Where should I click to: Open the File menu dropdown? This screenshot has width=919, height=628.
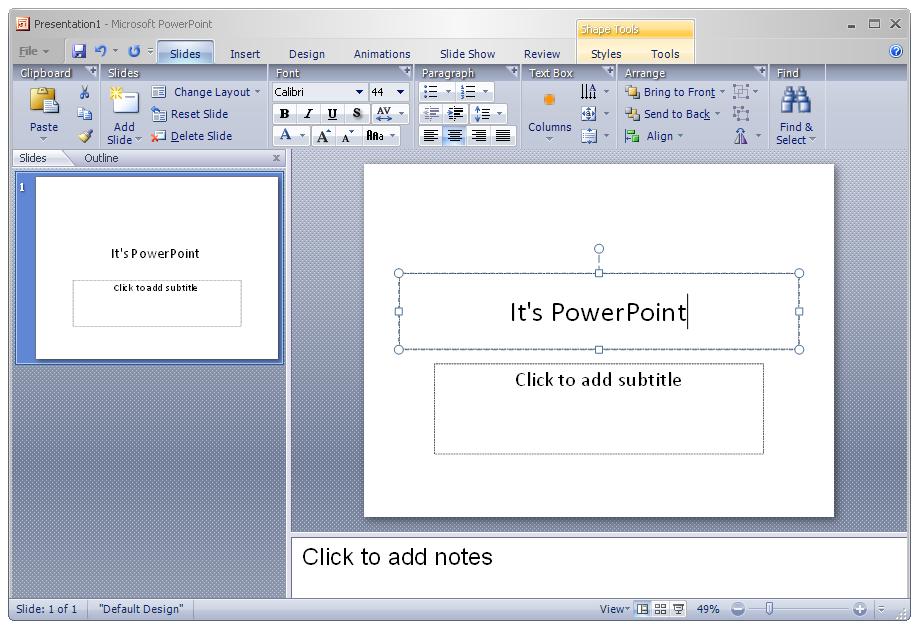click(34, 51)
